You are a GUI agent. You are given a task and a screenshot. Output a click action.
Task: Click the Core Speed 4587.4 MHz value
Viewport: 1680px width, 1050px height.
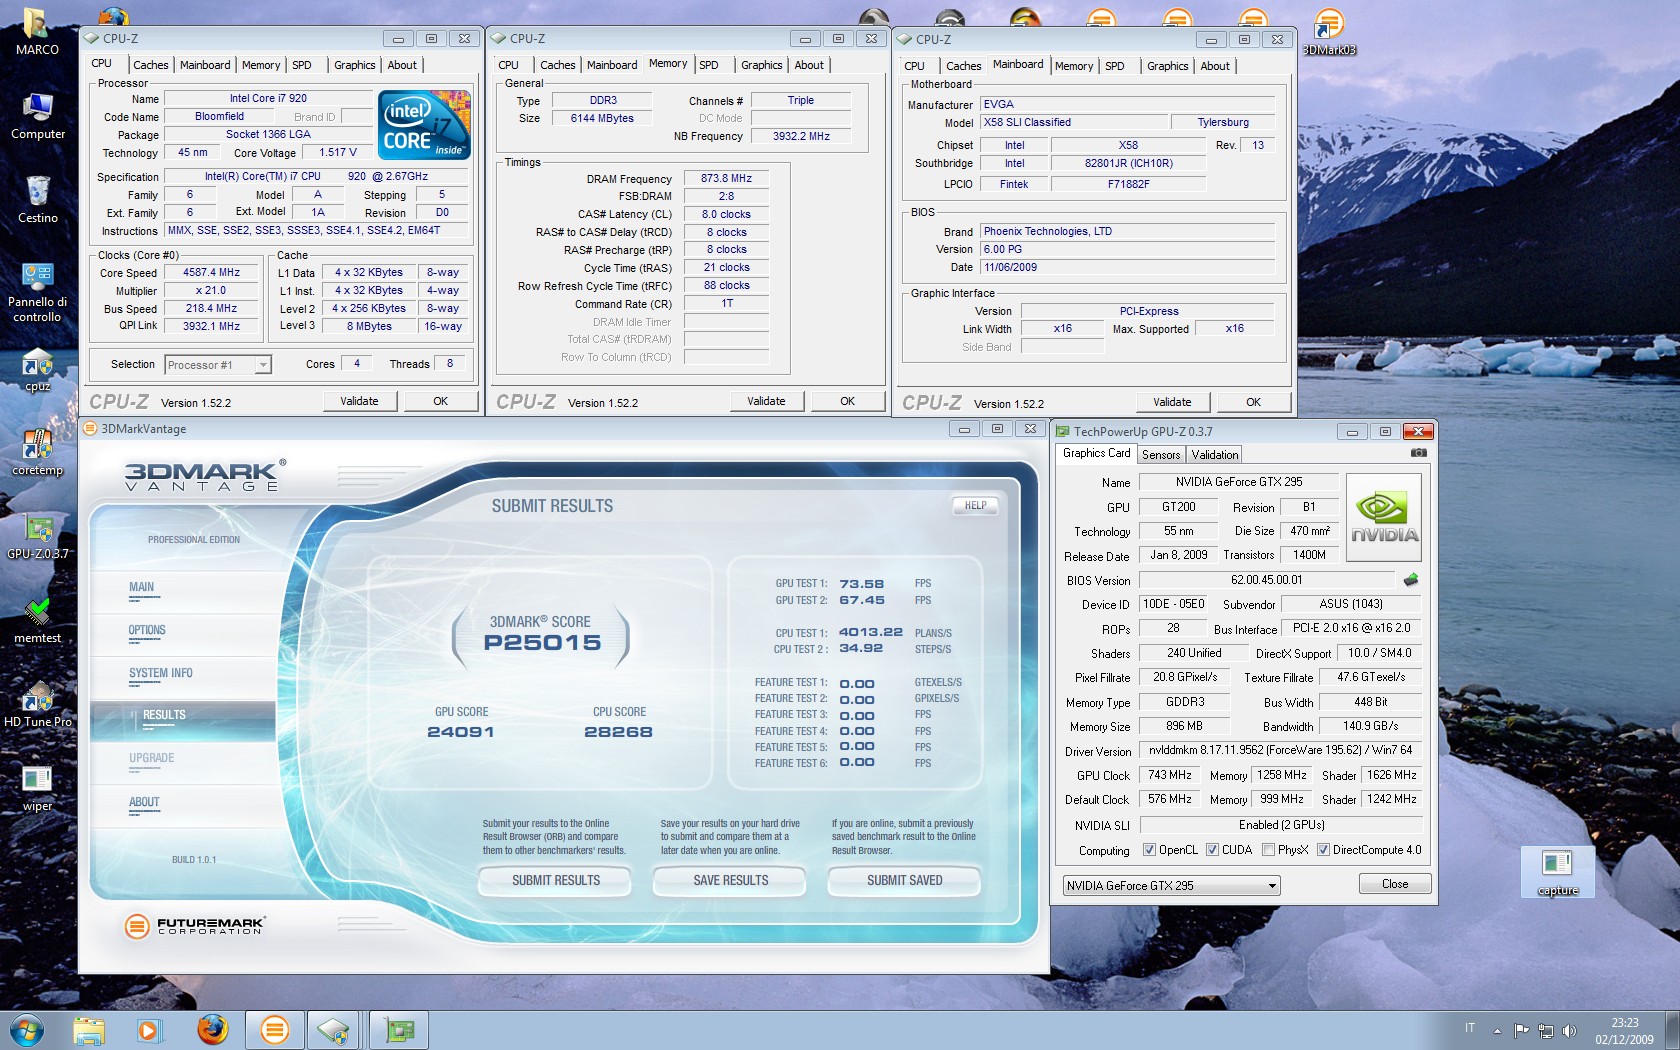pos(211,273)
